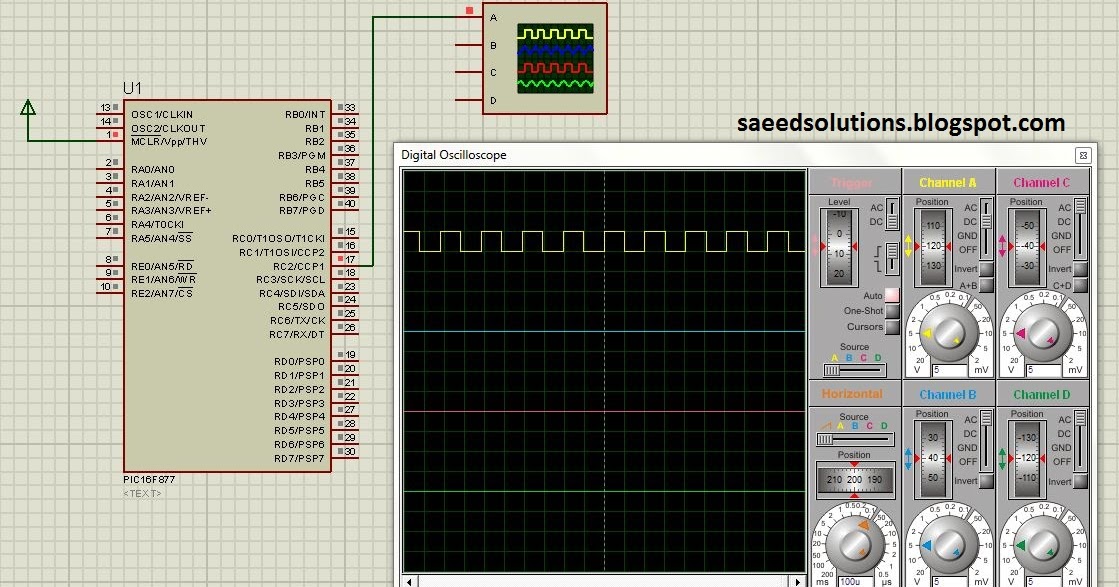The image size is (1119, 587).
Task: Click the Horizontal 100u timebase field
Action: tap(854, 581)
